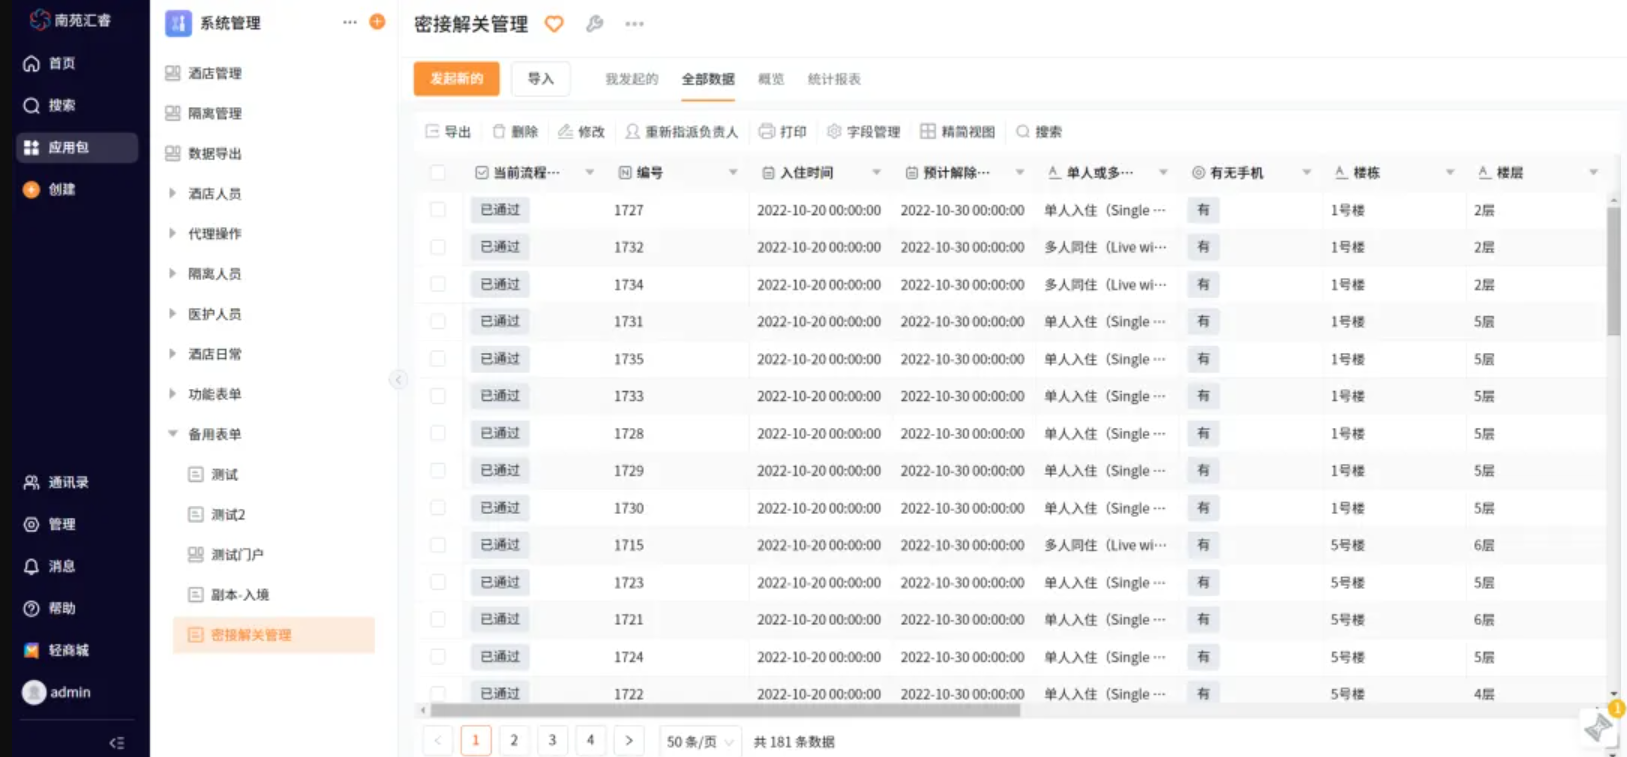Tick the checkbox for row 1732
Image resolution: width=1627 pixels, height=757 pixels.
pyautogui.click(x=438, y=247)
